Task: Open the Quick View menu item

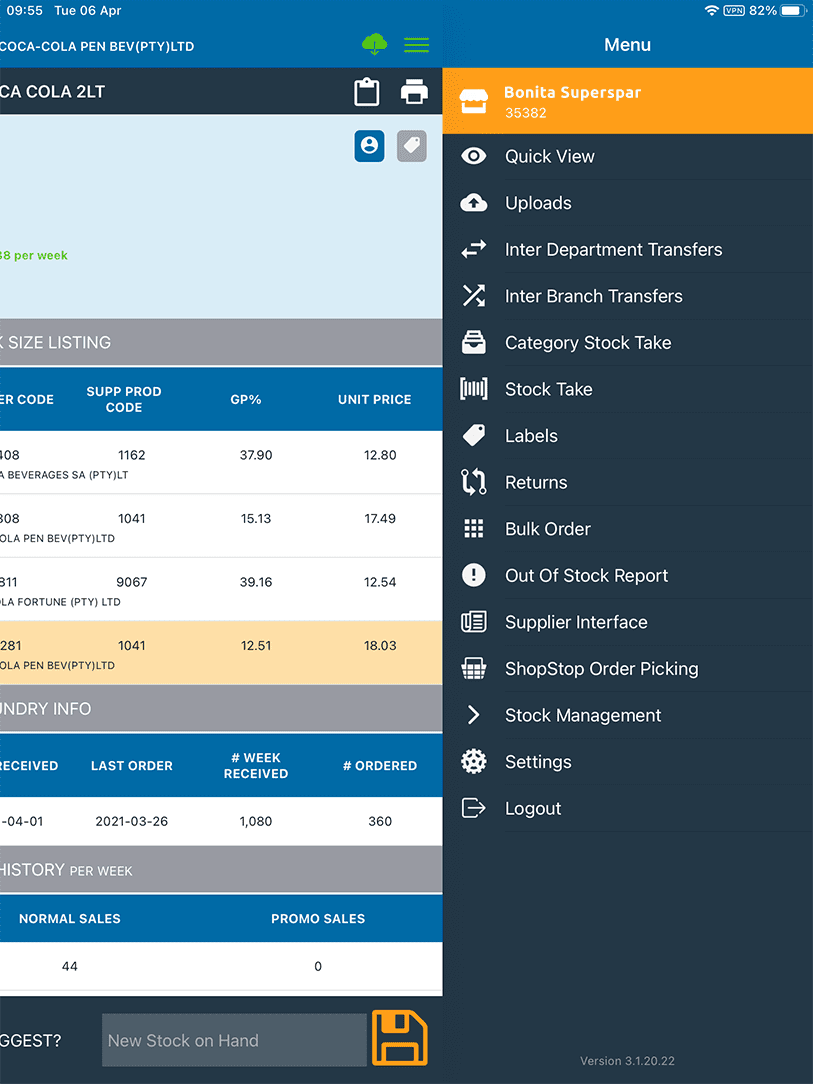Action: pos(627,156)
